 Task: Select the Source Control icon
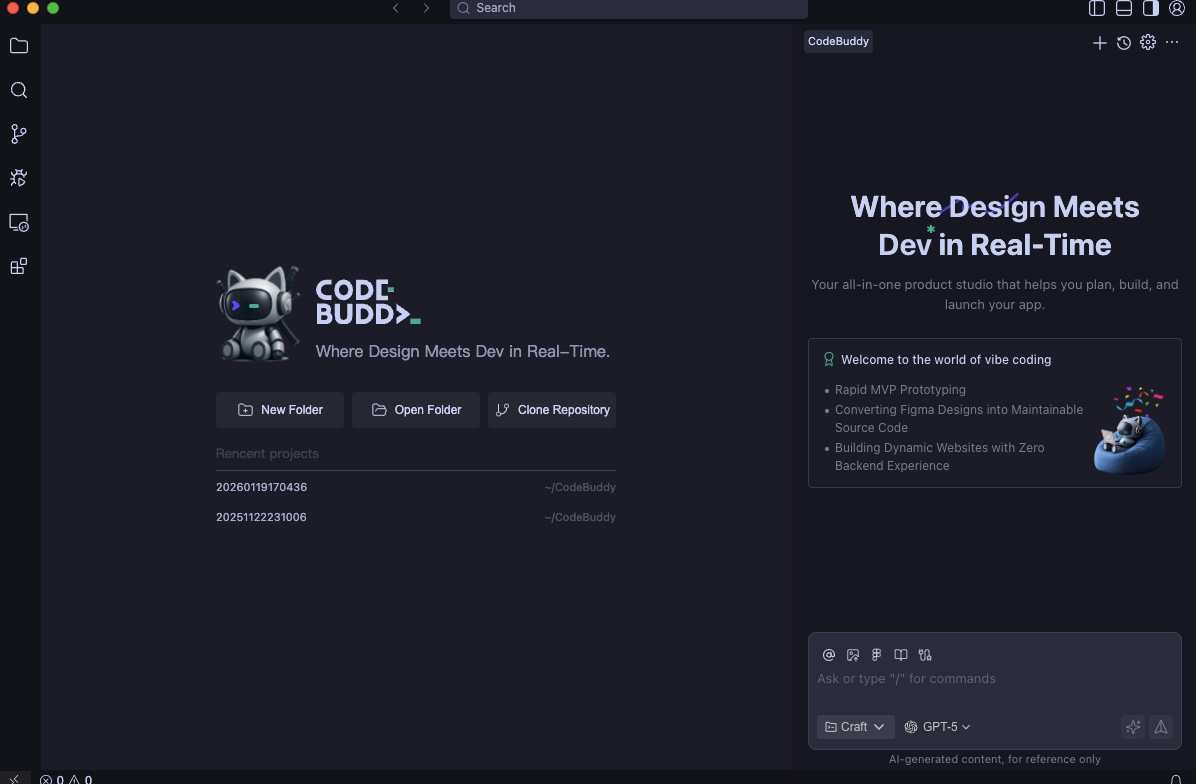point(18,133)
